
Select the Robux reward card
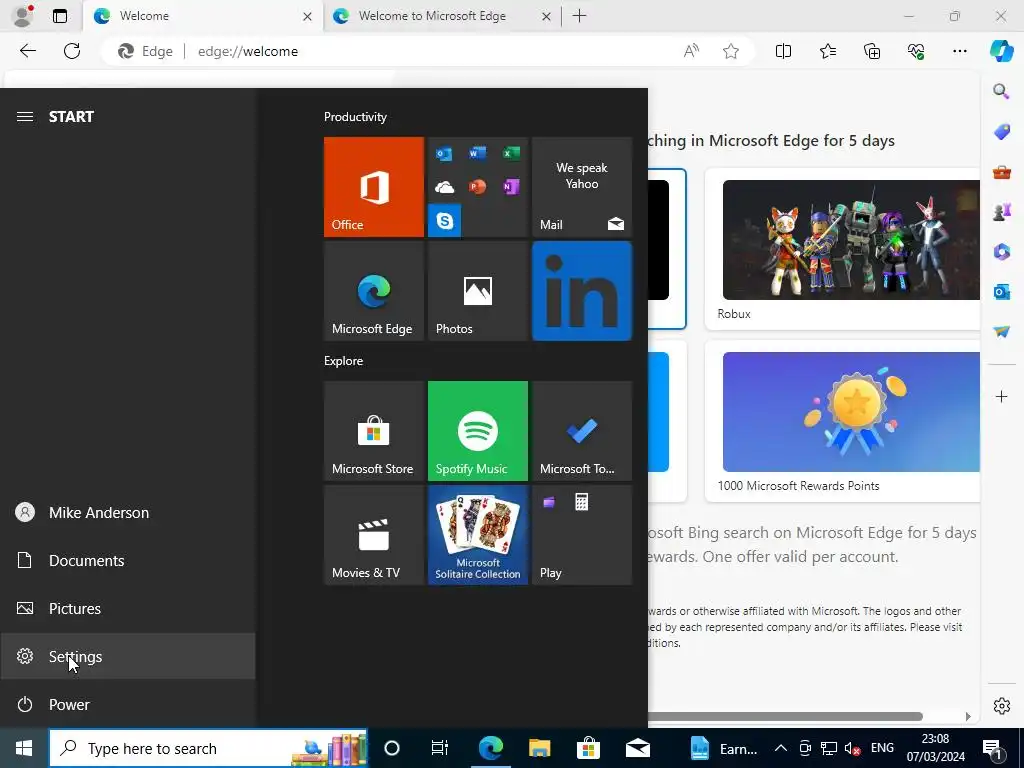(x=842, y=249)
